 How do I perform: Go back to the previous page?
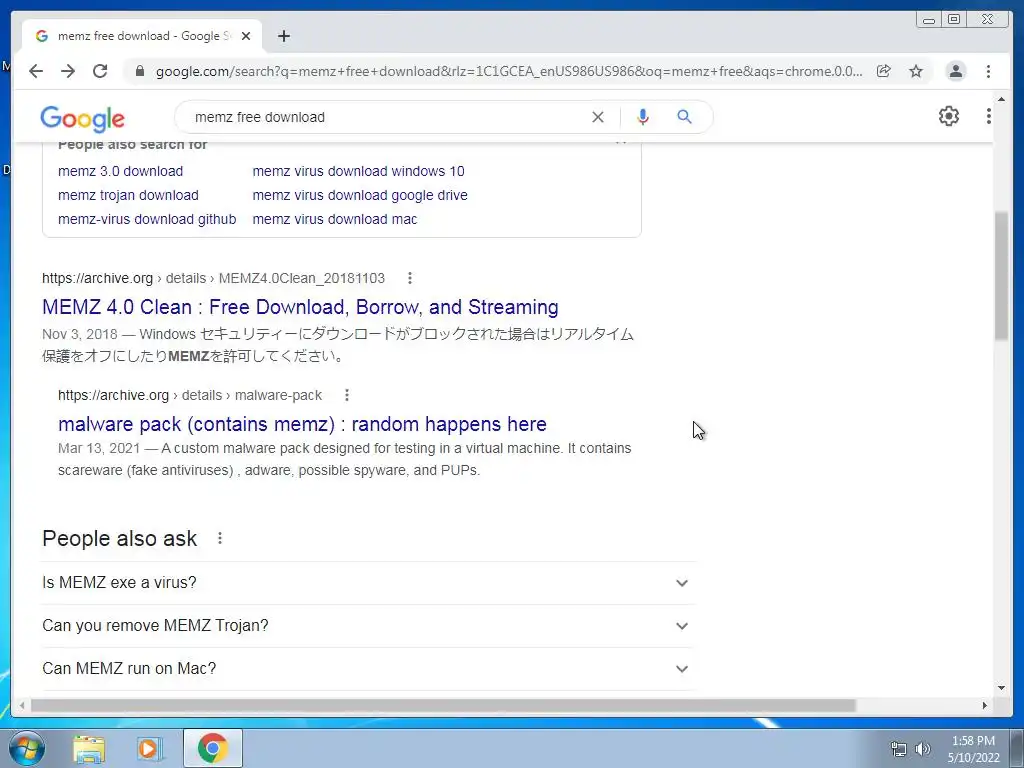point(36,71)
